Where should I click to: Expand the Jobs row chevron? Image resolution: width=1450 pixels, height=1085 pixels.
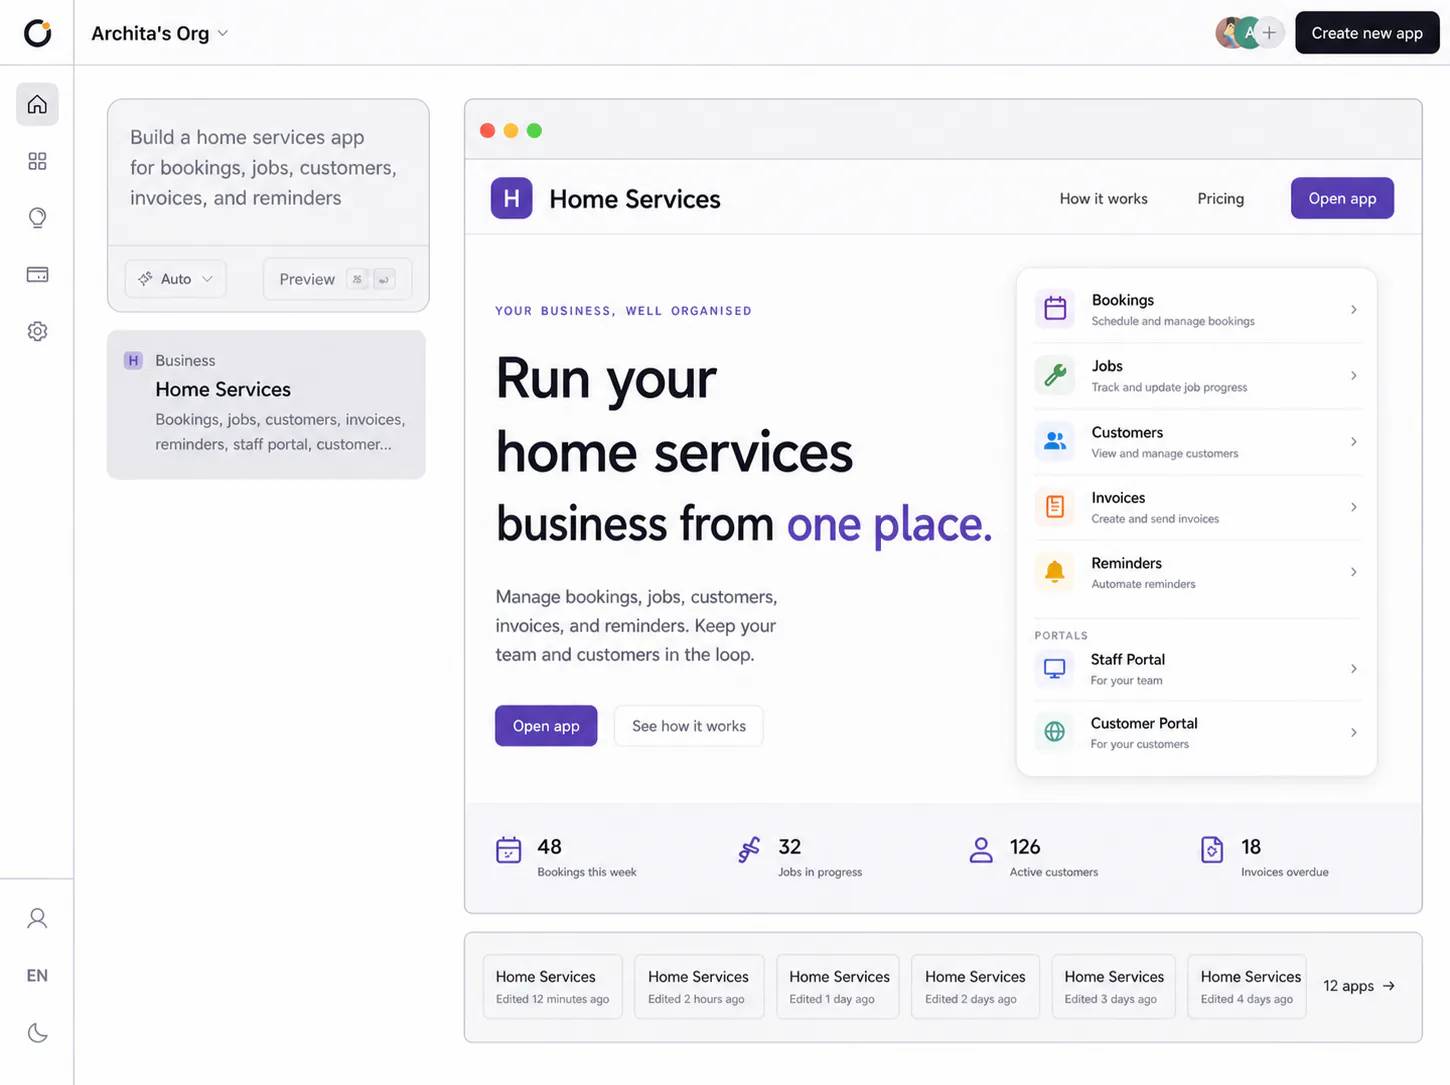(x=1354, y=376)
